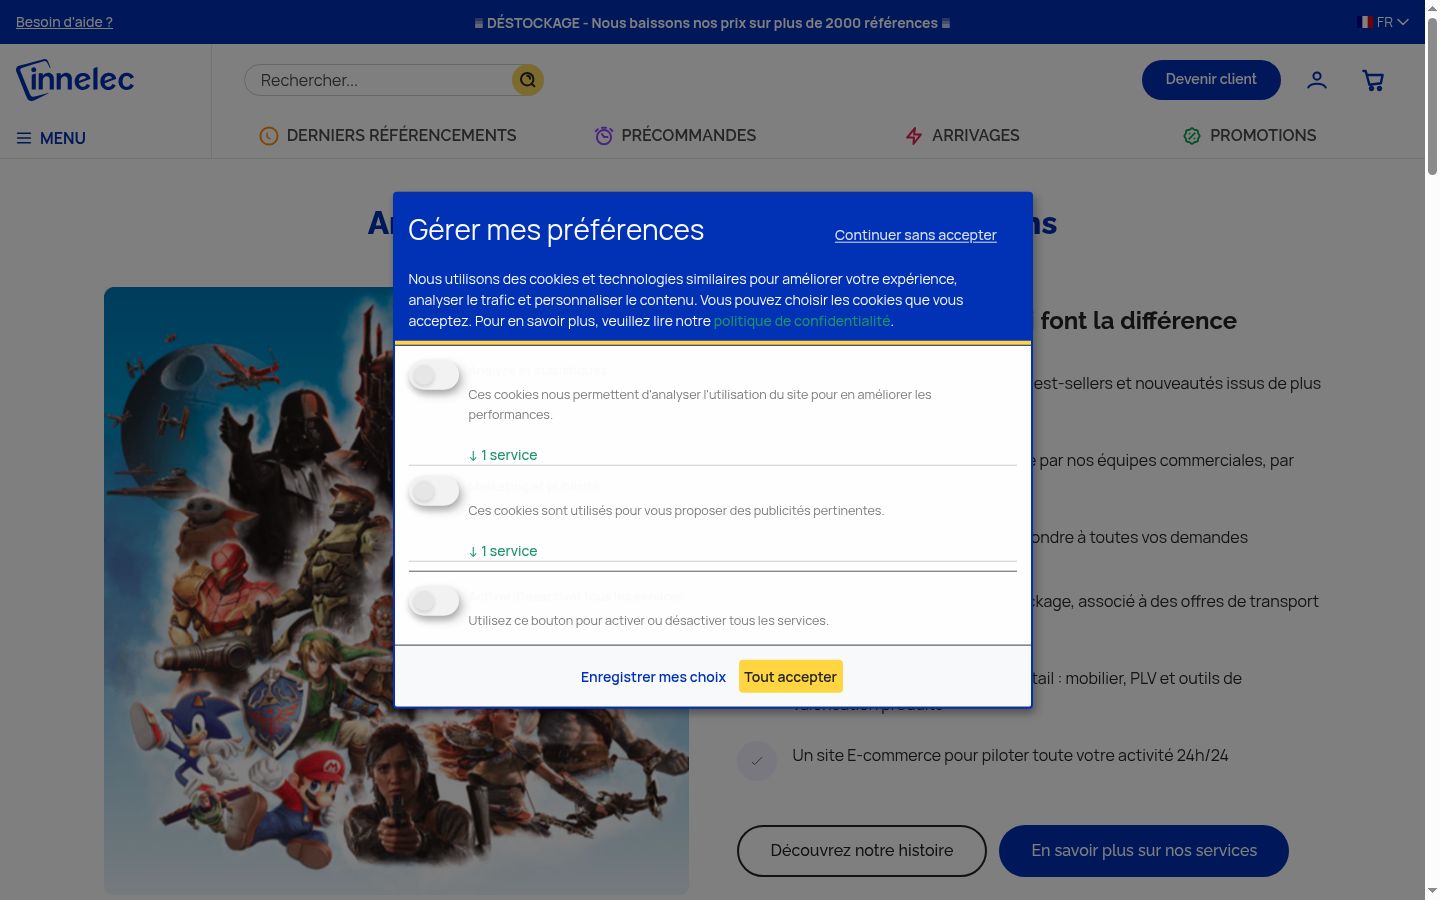Click 'Un site E-commerce pour piloter' text
The height and width of the screenshot is (900, 1440).
pos(1010,756)
